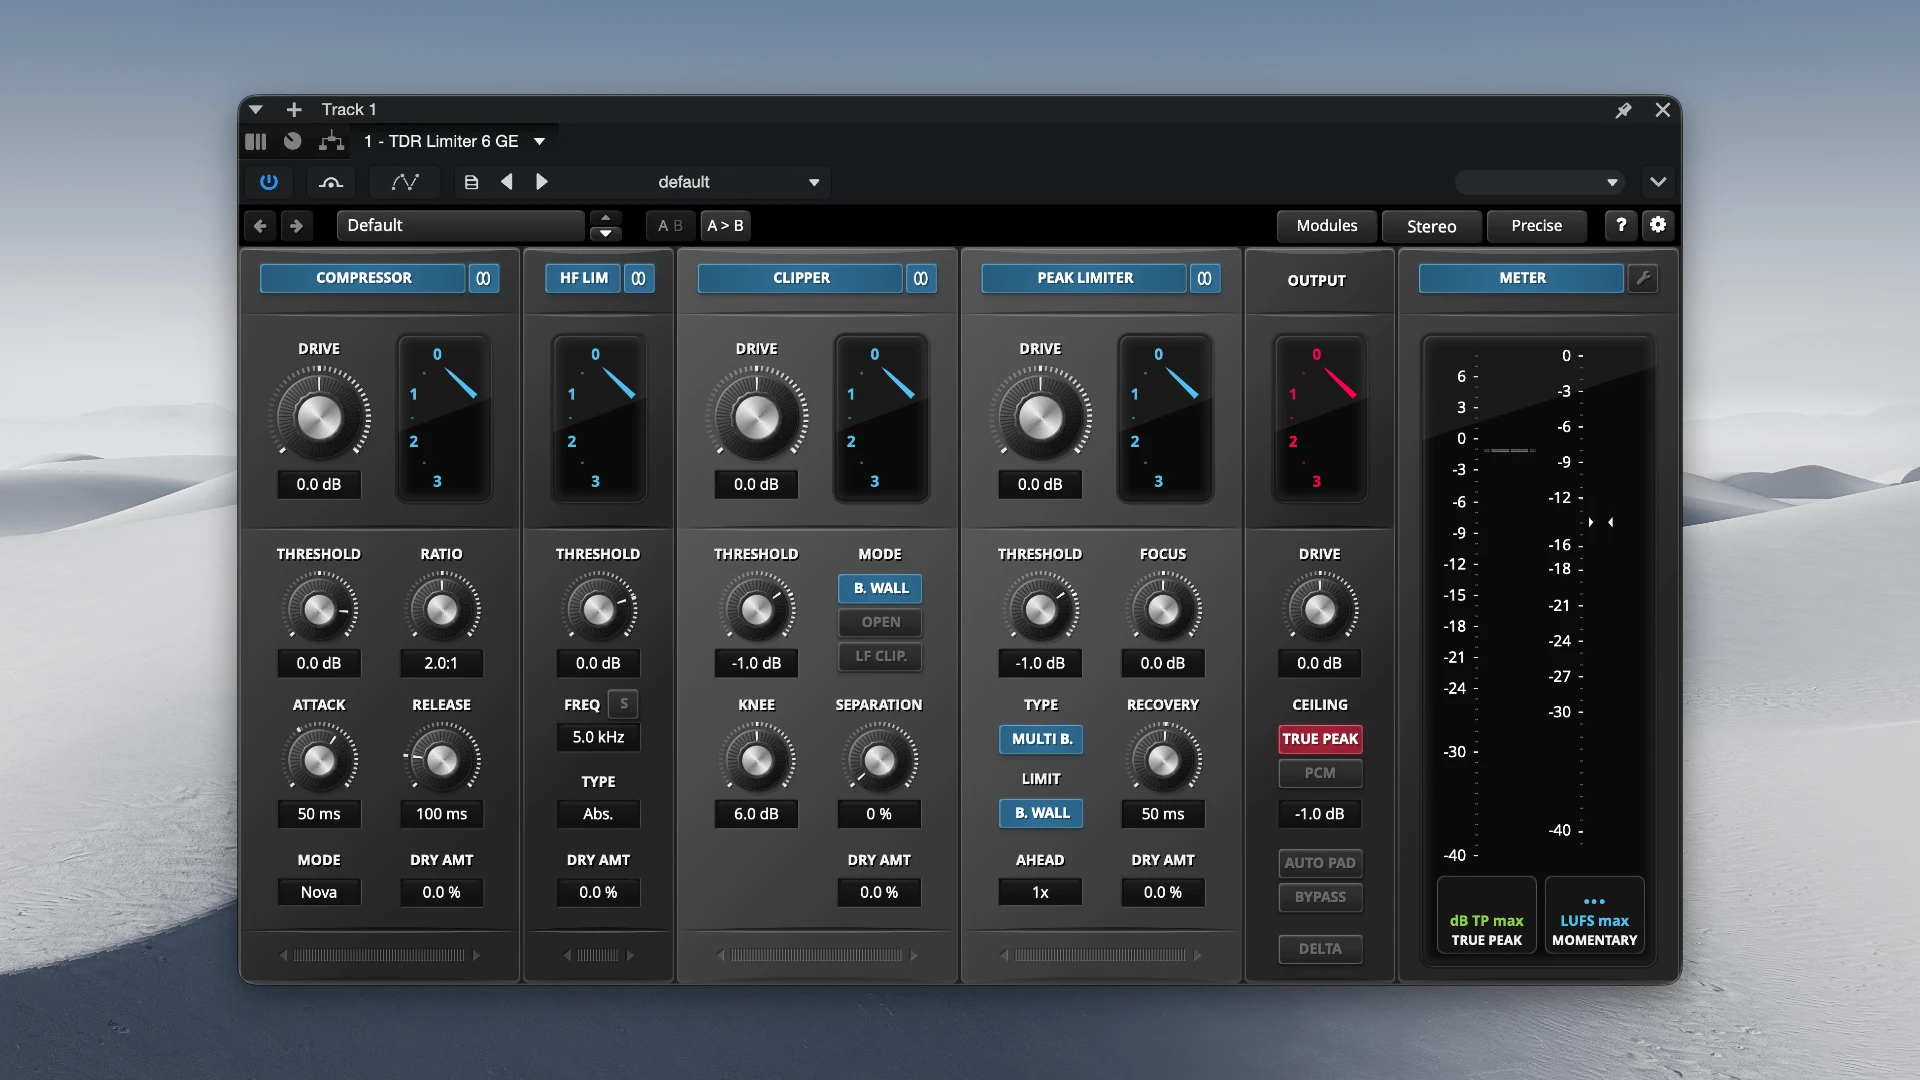The width and height of the screenshot is (1920, 1080).
Task: Click the clipper stereo link icon
Action: coord(921,278)
